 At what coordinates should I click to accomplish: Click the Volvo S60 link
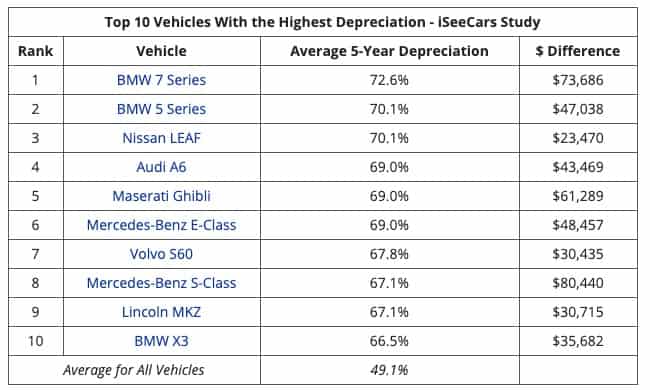coord(161,254)
